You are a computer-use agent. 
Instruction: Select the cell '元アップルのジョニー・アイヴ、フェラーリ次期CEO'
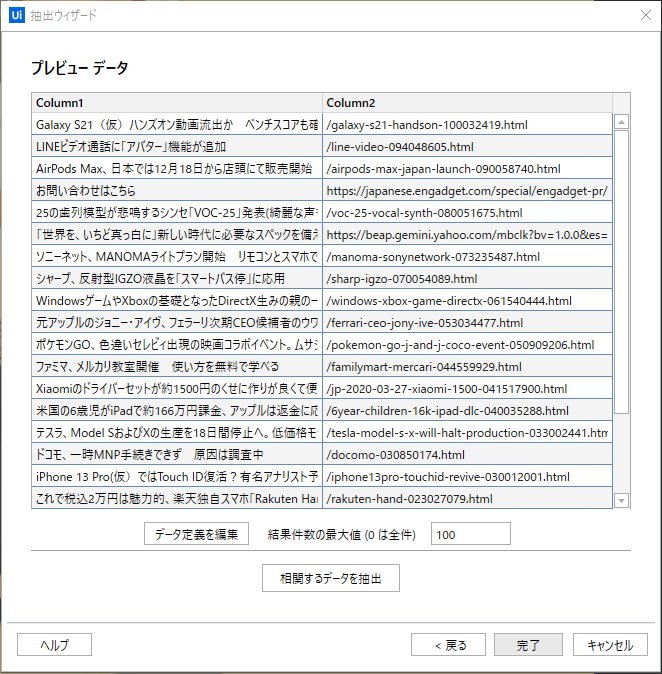click(x=177, y=322)
